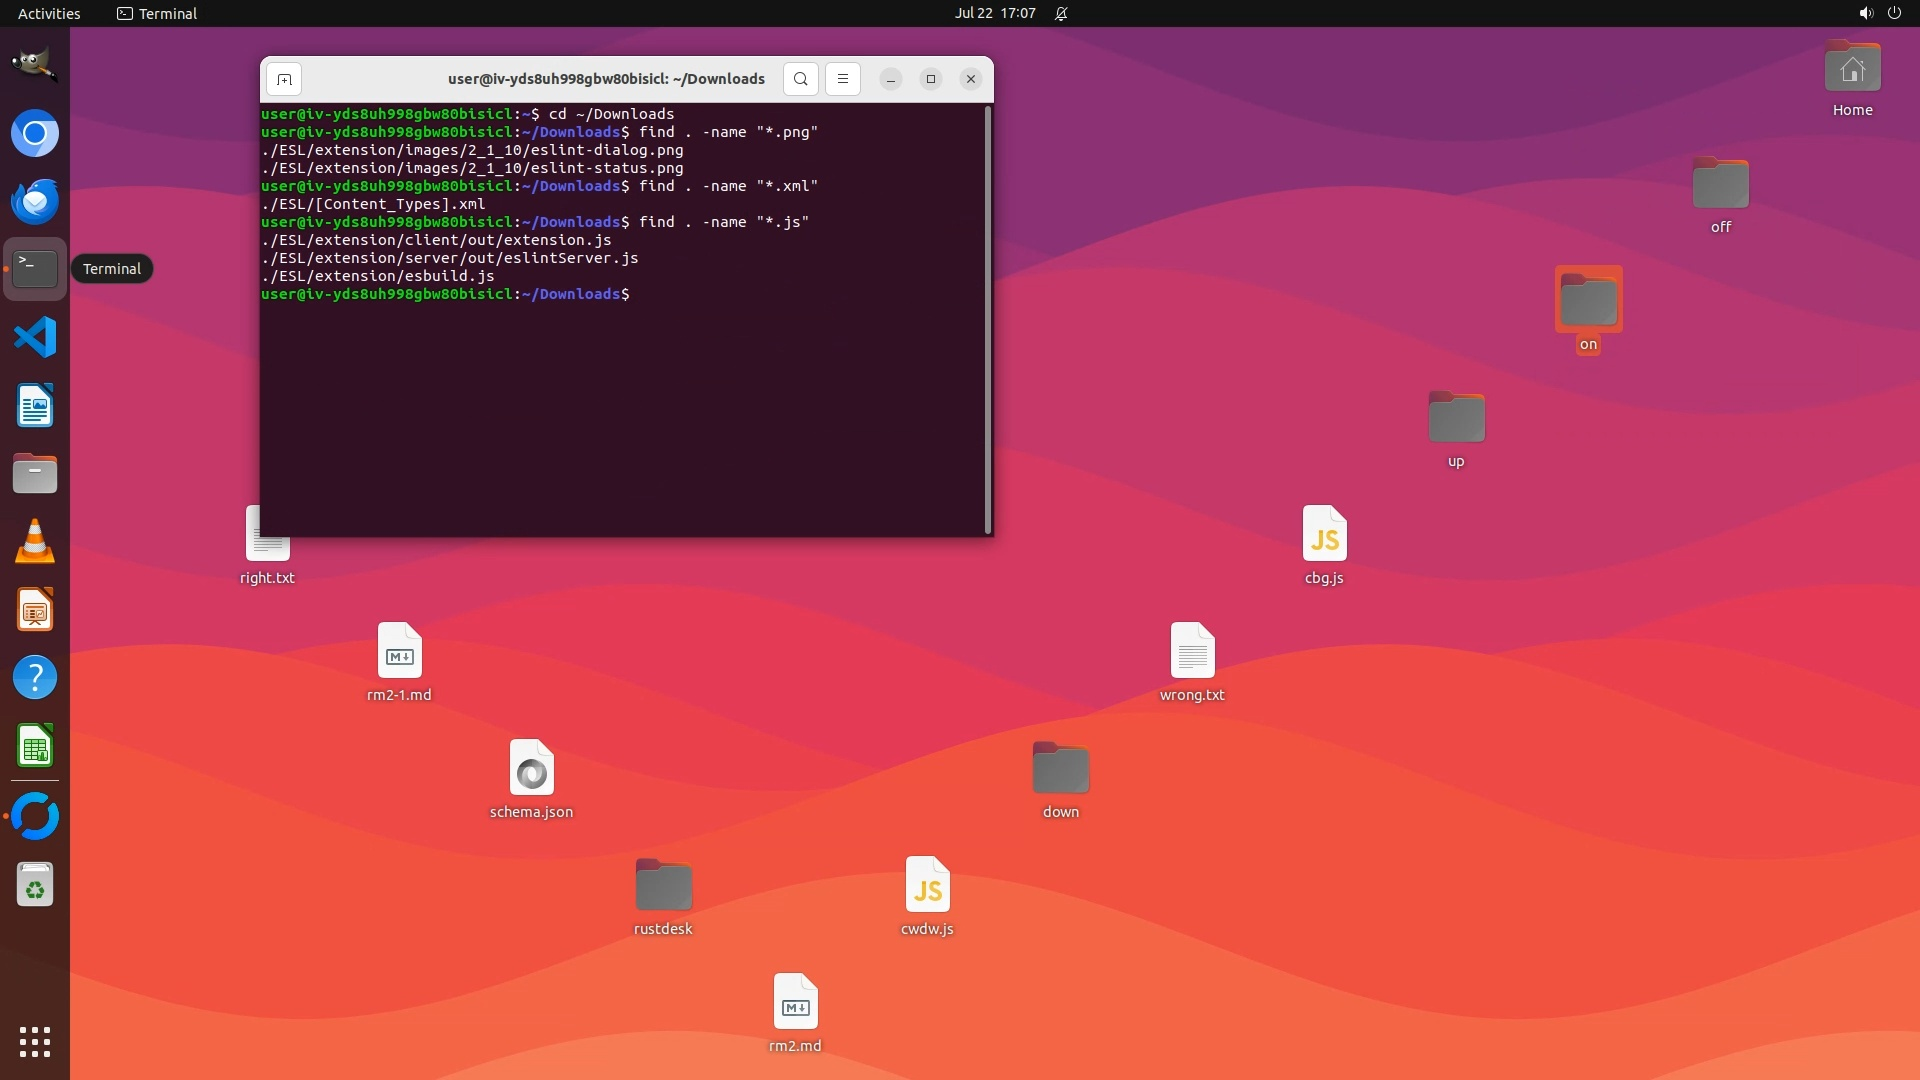Open the Thunderbird mail client
This screenshot has width=1920, height=1080.
[x=35, y=201]
